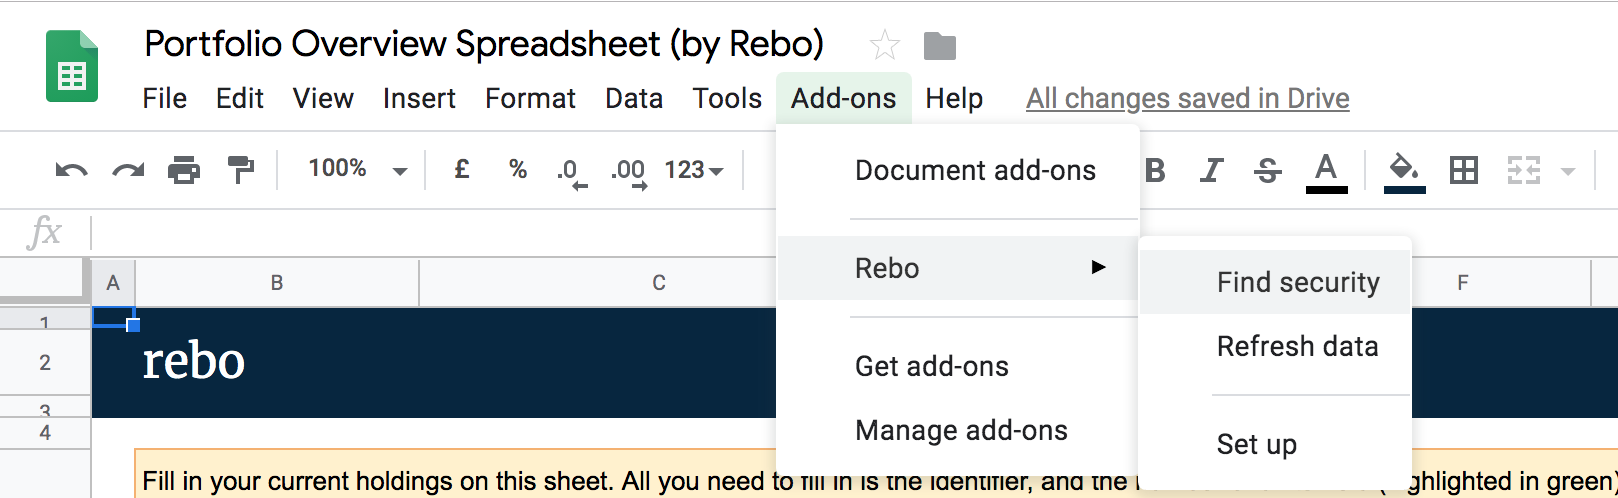Click the merge cells icon

(1524, 171)
